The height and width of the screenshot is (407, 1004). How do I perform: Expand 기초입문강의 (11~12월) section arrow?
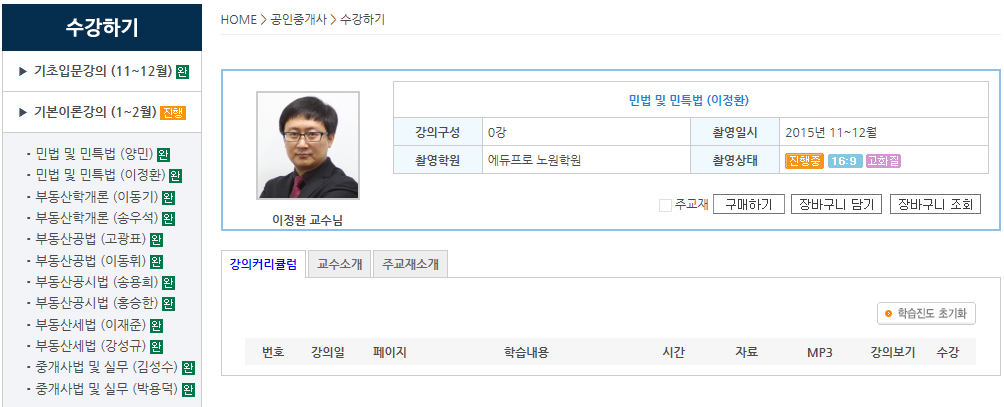[x=23, y=71]
